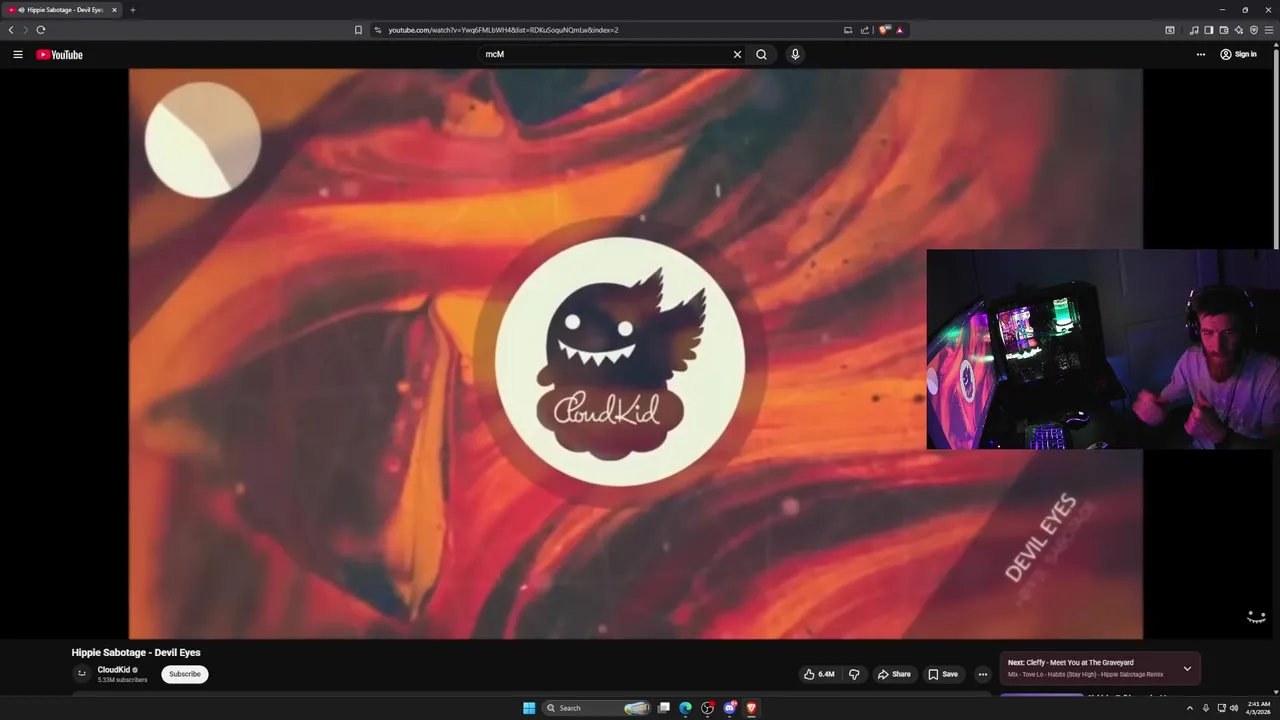The width and height of the screenshot is (1280, 720).
Task: Open Brave VPN shield icon
Action: [x=1254, y=30]
